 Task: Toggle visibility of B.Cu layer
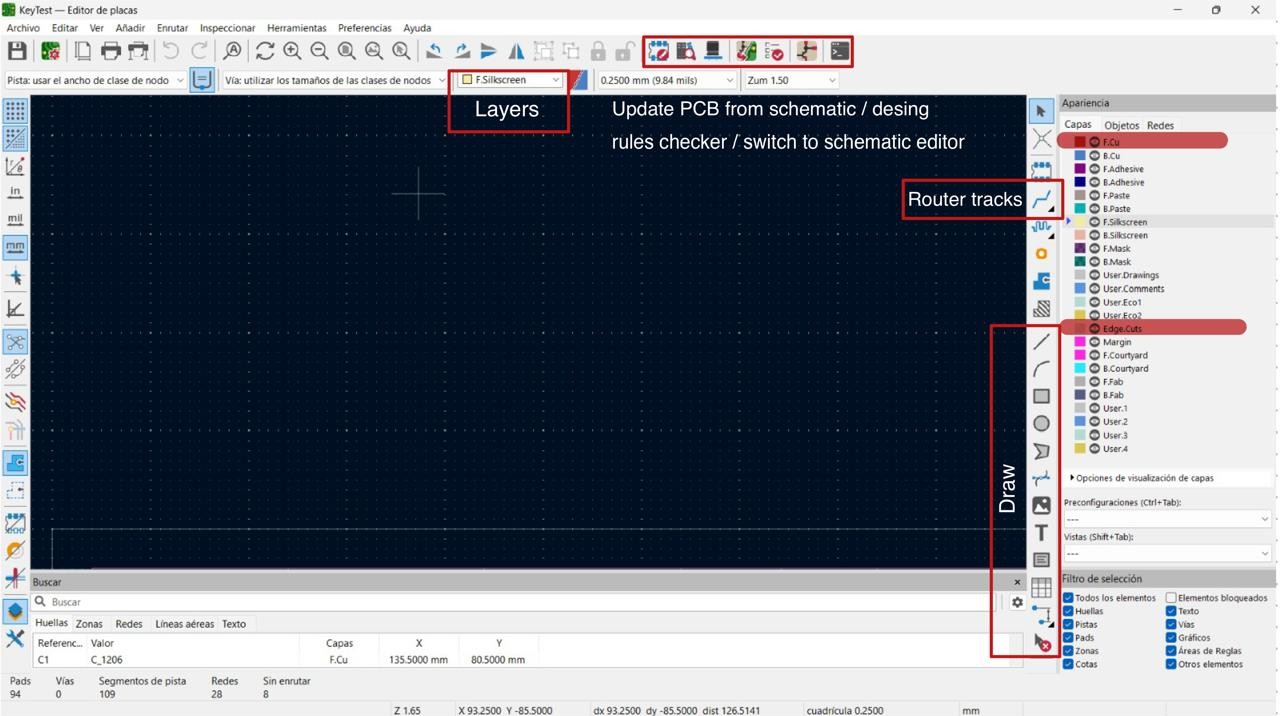[1094, 156]
